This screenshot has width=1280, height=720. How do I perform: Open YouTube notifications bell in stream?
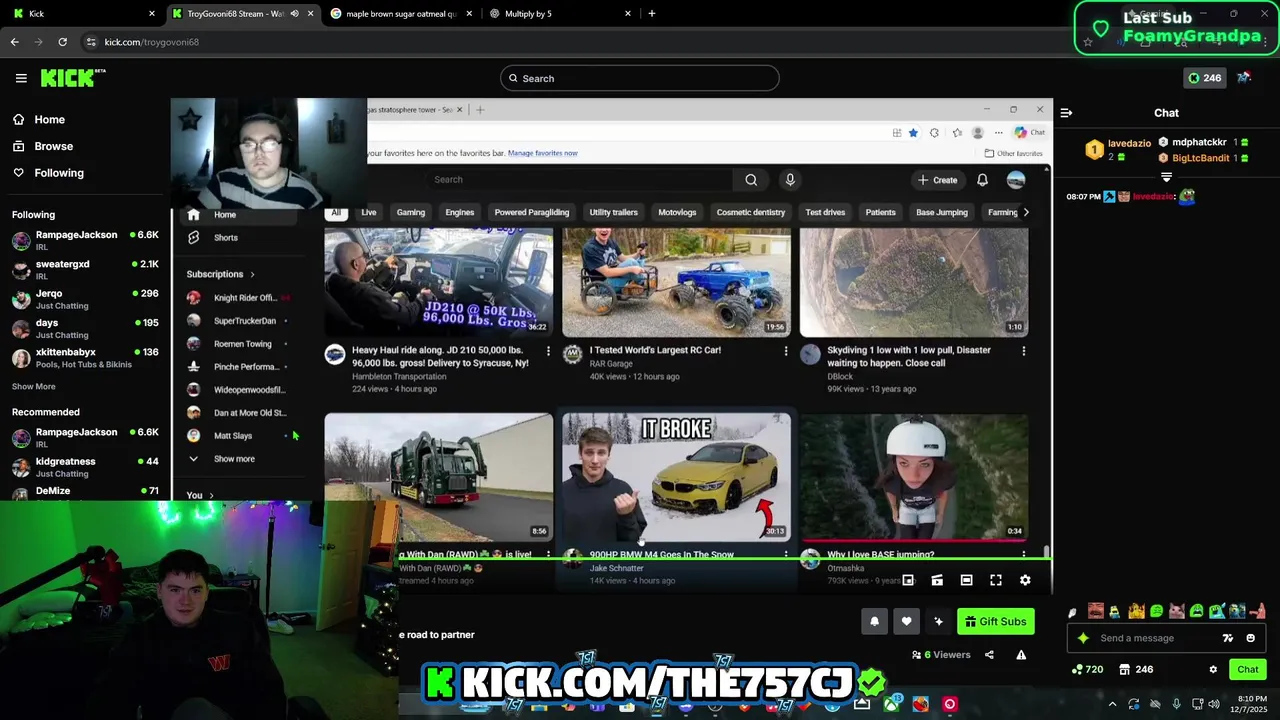982,180
